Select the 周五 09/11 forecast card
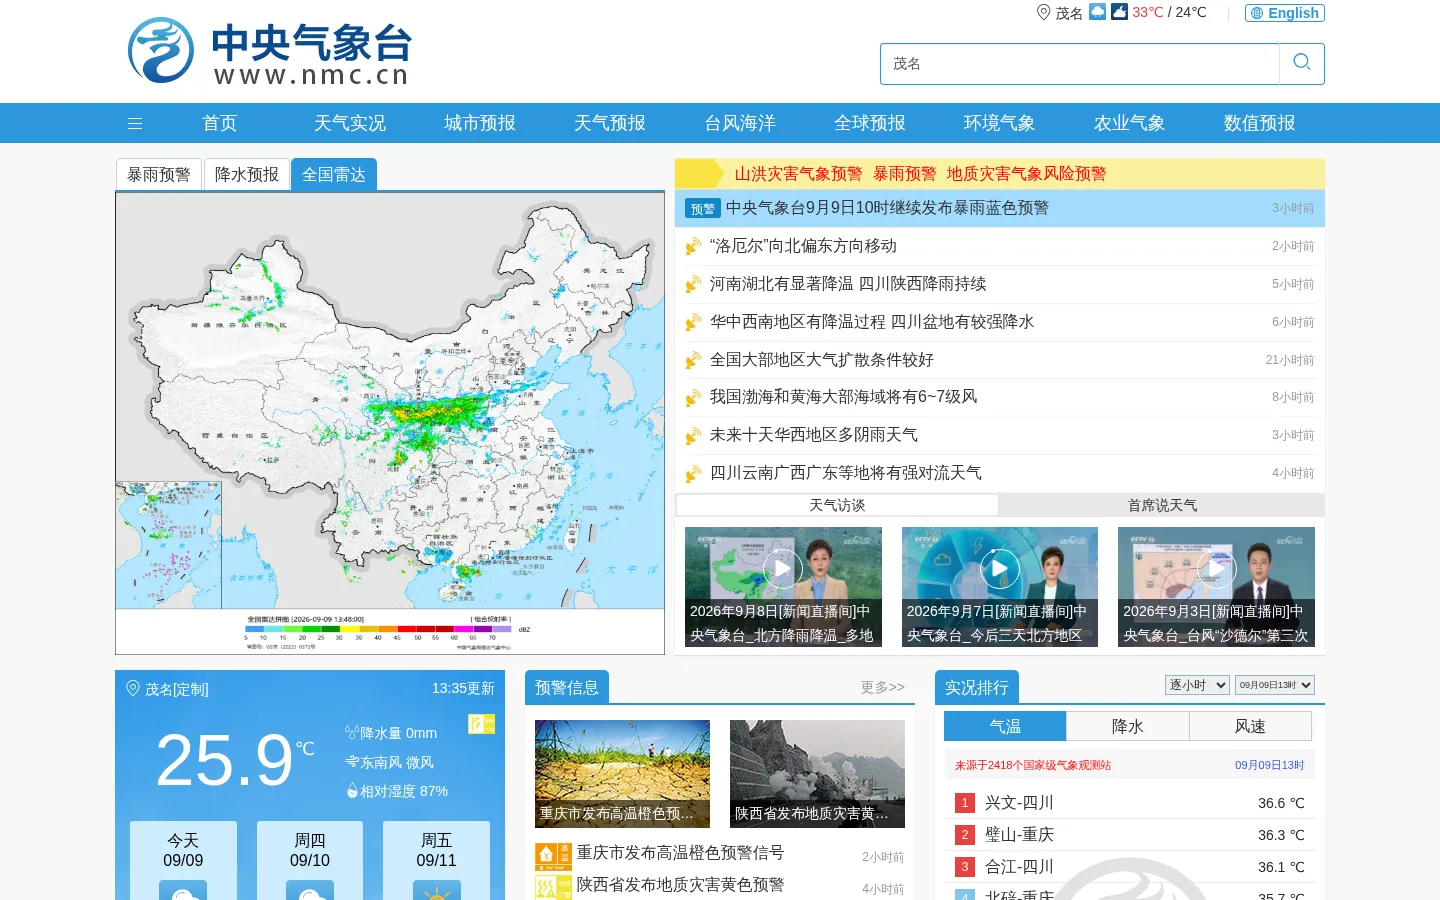This screenshot has height=900, width=1440. [437, 861]
